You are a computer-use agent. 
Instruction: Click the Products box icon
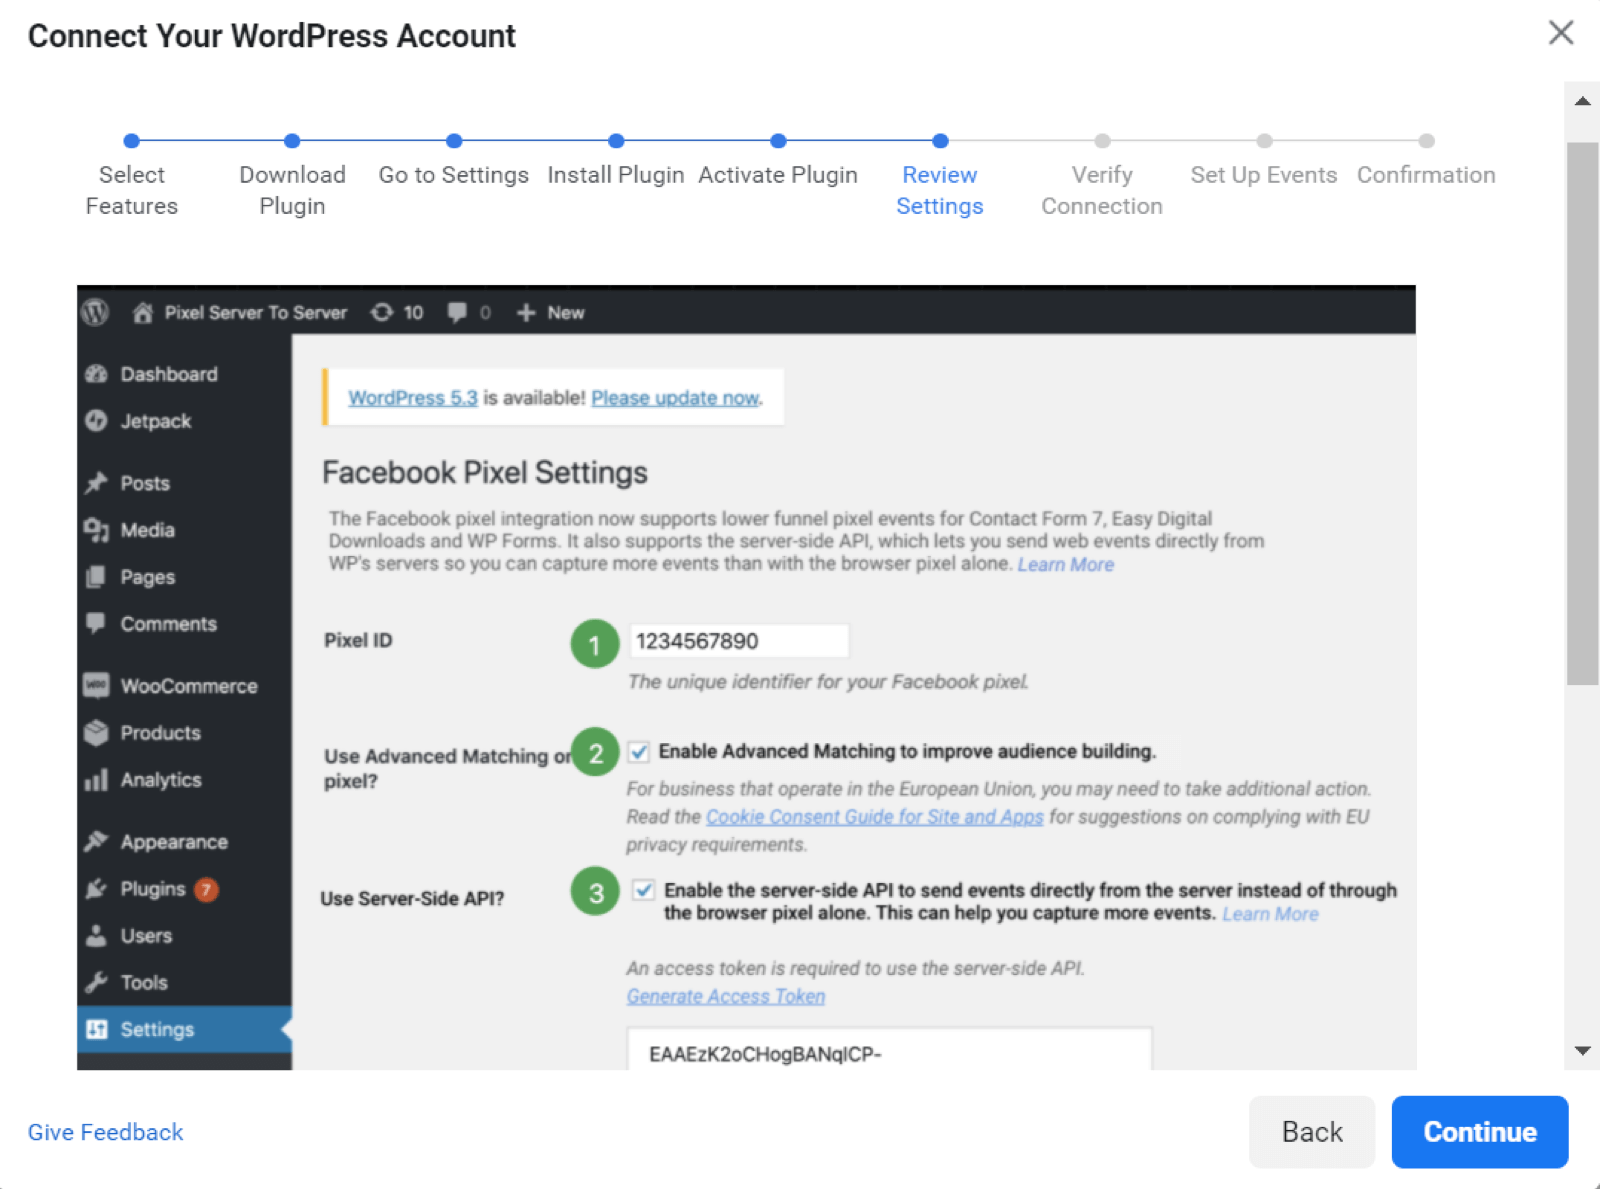pyautogui.click(x=96, y=733)
